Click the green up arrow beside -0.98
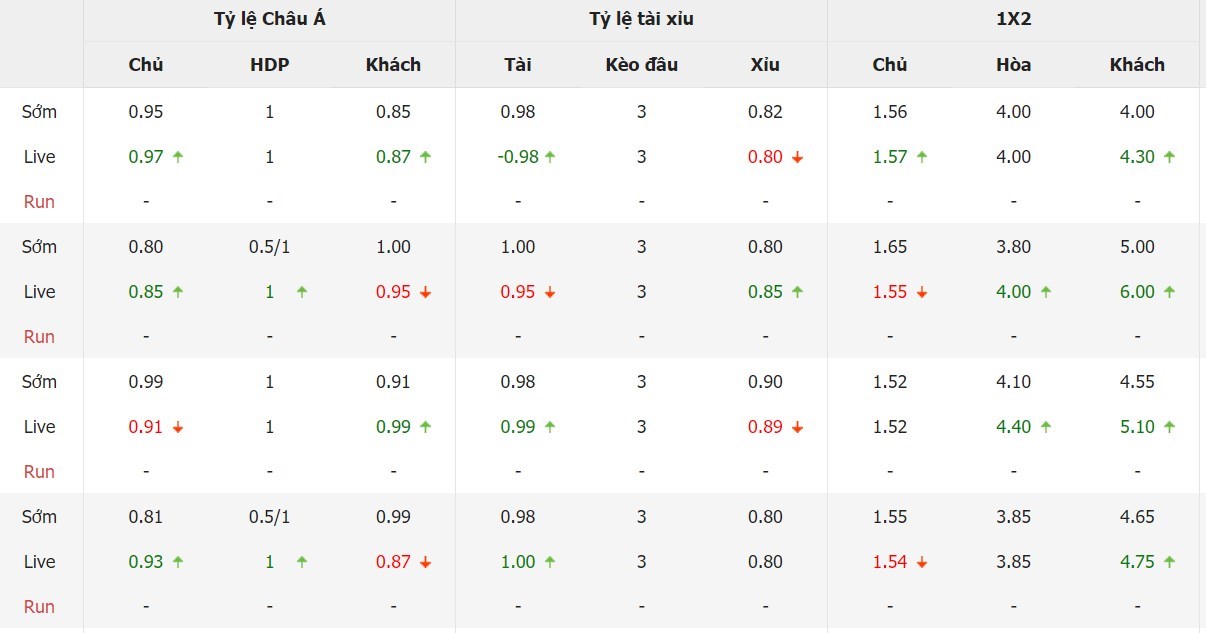This screenshot has width=1206, height=633. (x=550, y=157)
